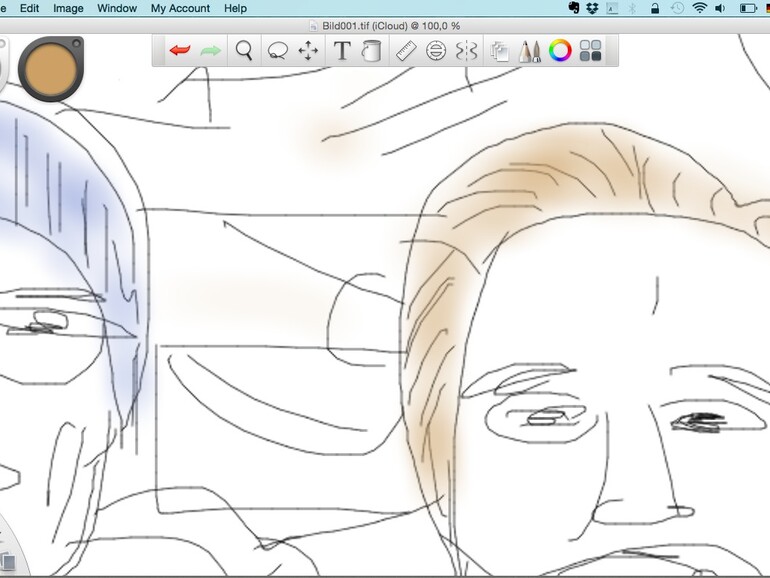Click the Evernote menu bar icon

pos(574,8)
